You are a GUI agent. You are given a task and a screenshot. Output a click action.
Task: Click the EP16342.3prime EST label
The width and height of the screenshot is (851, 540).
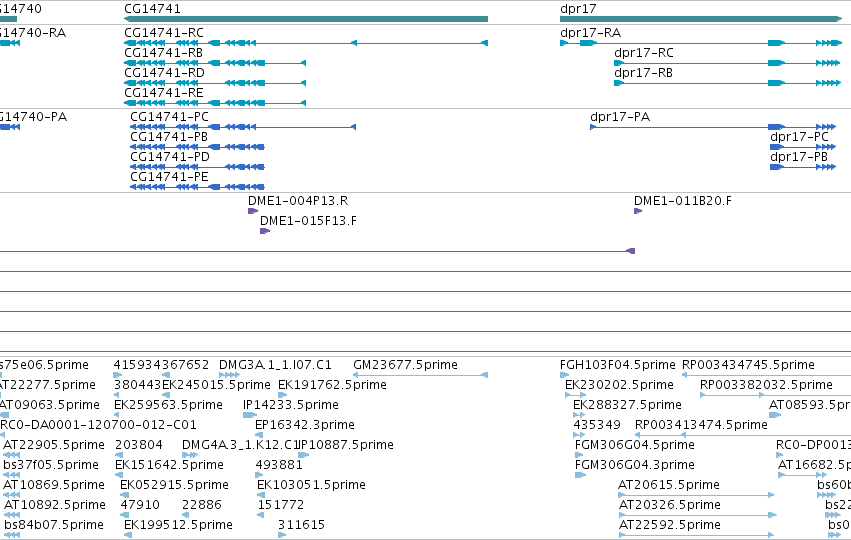point(305,425)
